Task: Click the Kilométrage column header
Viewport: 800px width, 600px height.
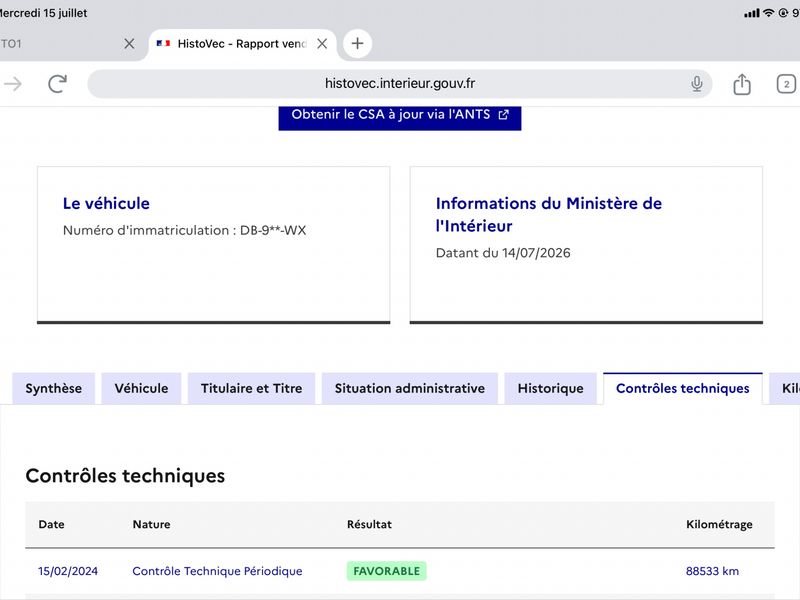Action: 719,524
